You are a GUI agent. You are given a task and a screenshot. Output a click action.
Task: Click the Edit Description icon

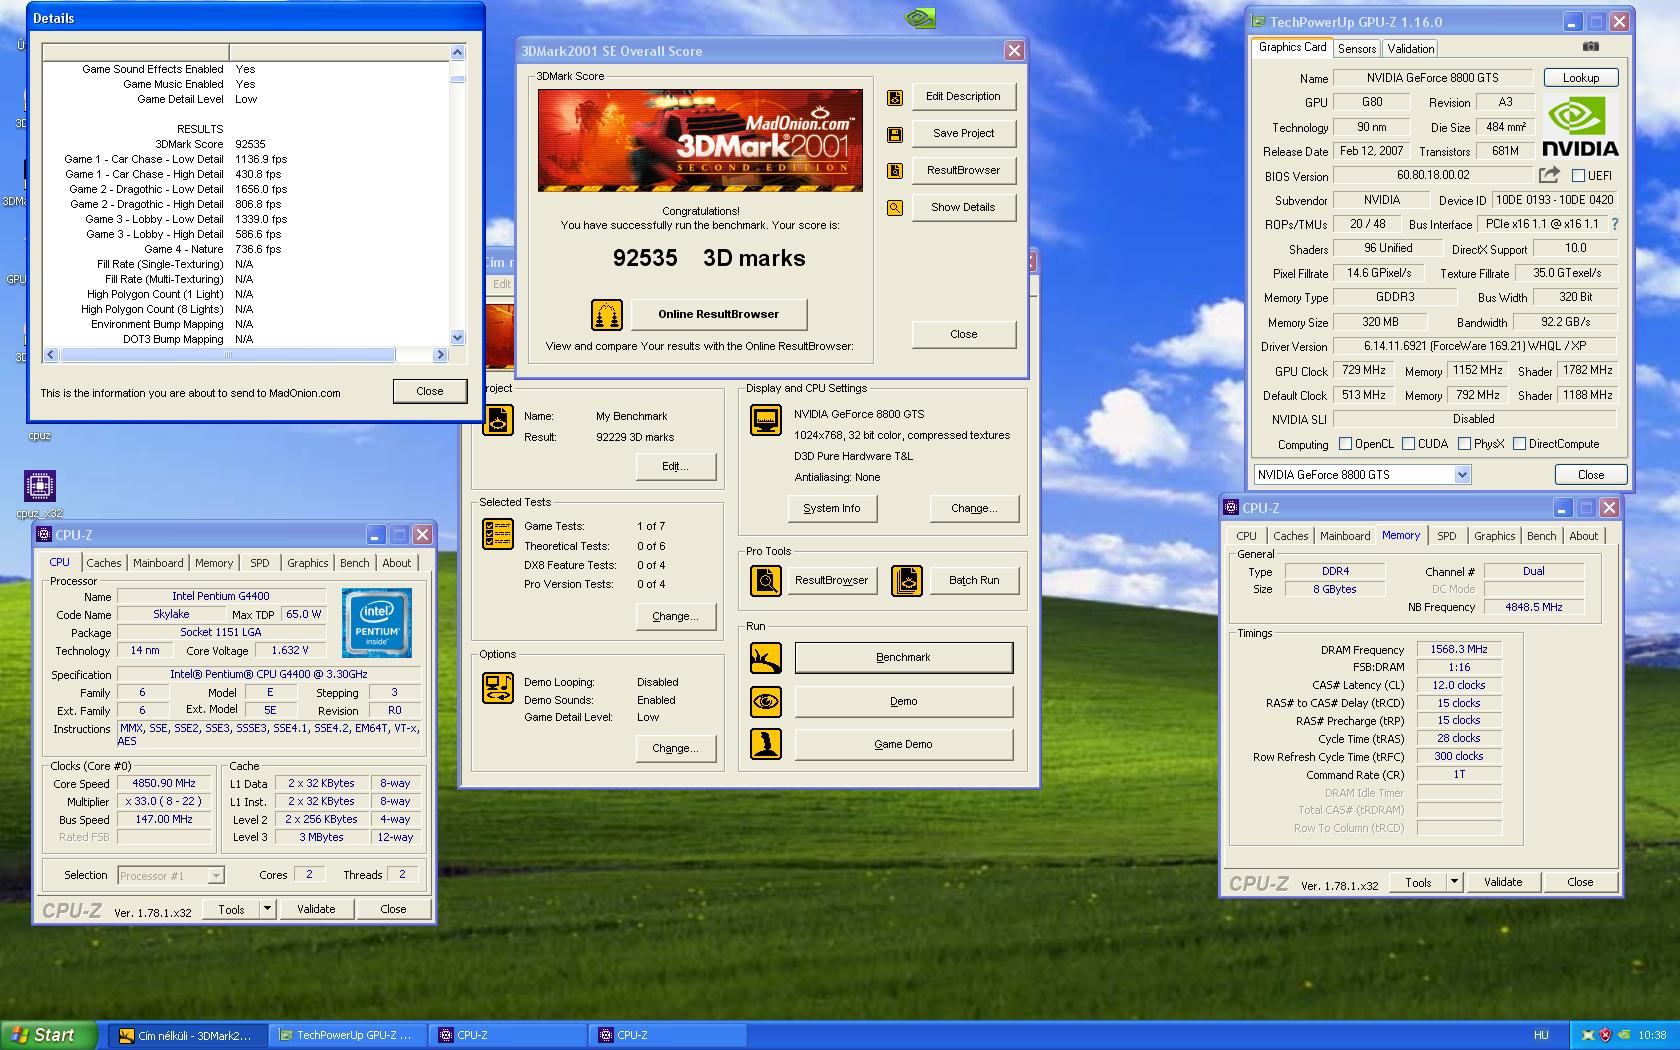(x=895, y=97)
